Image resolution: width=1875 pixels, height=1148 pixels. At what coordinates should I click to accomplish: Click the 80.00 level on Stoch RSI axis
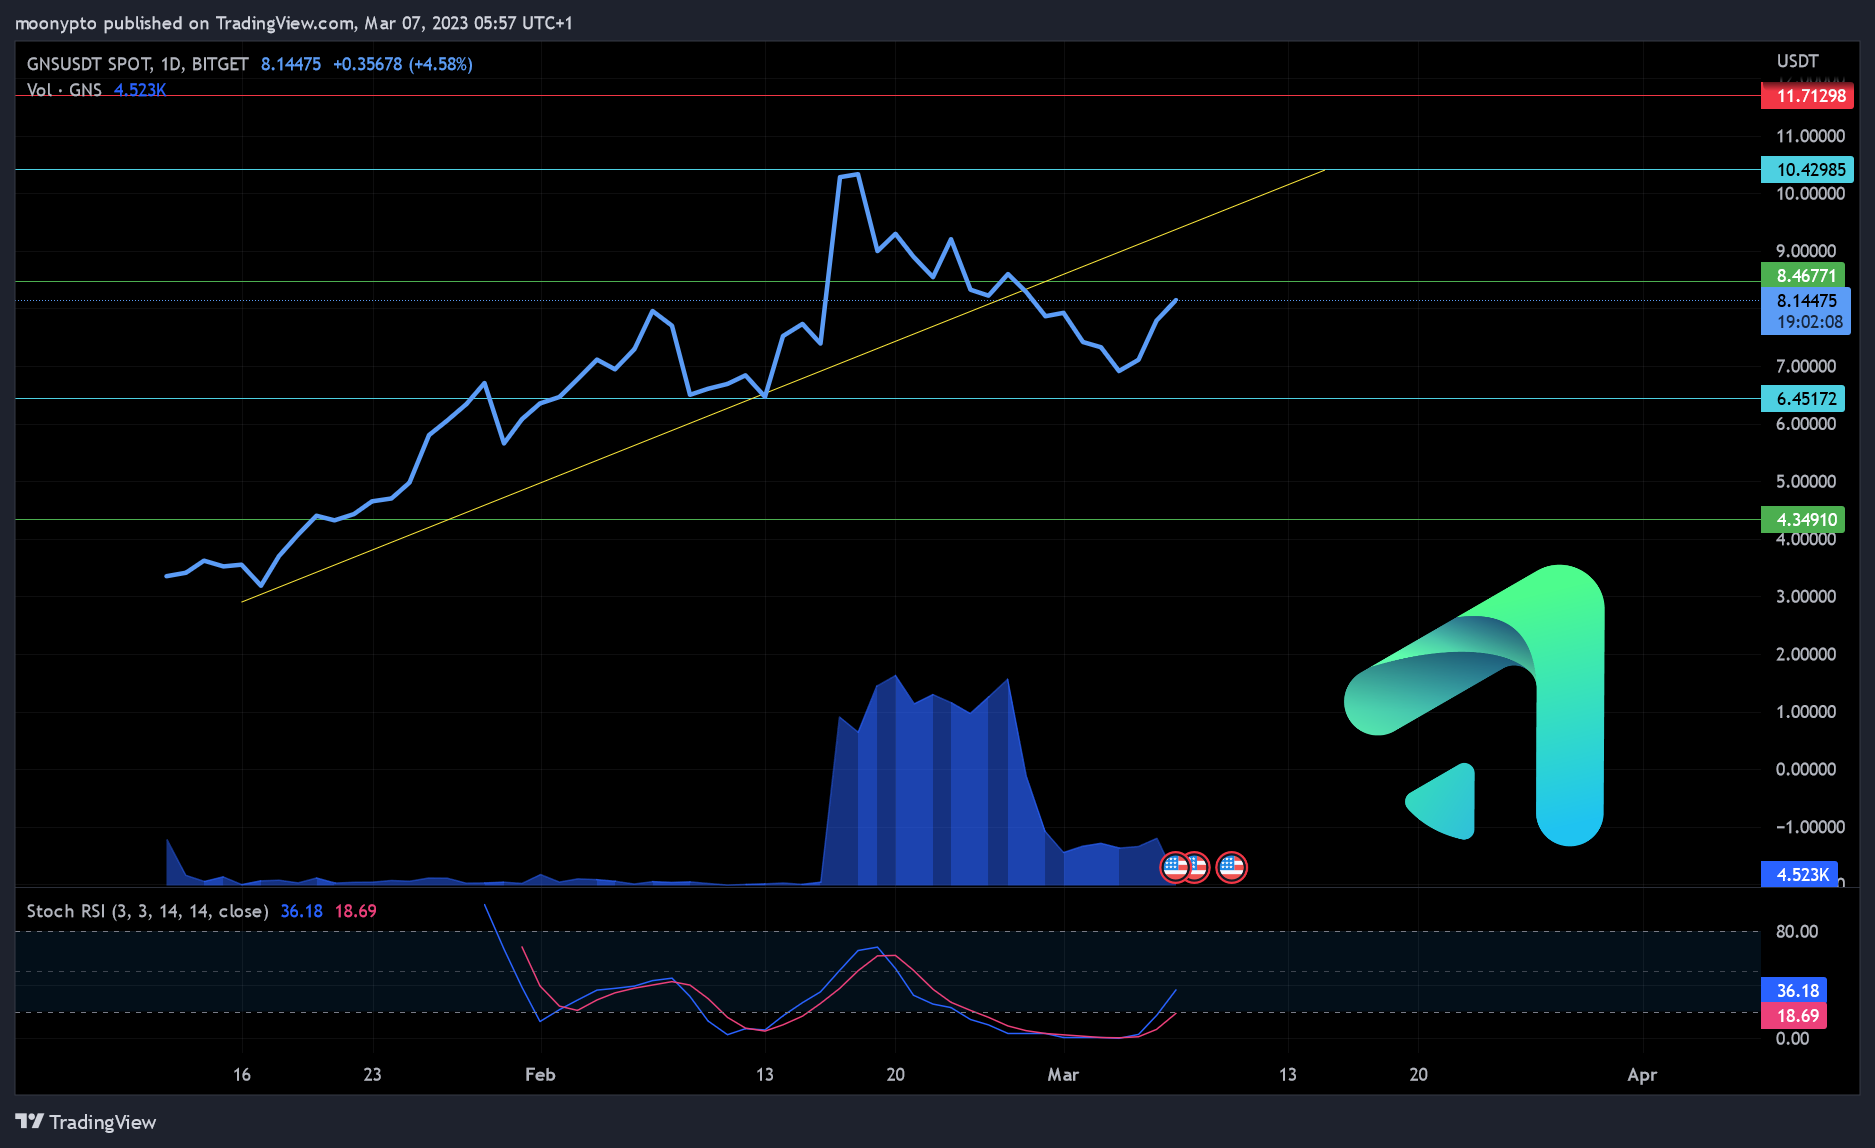point(1796,931)
